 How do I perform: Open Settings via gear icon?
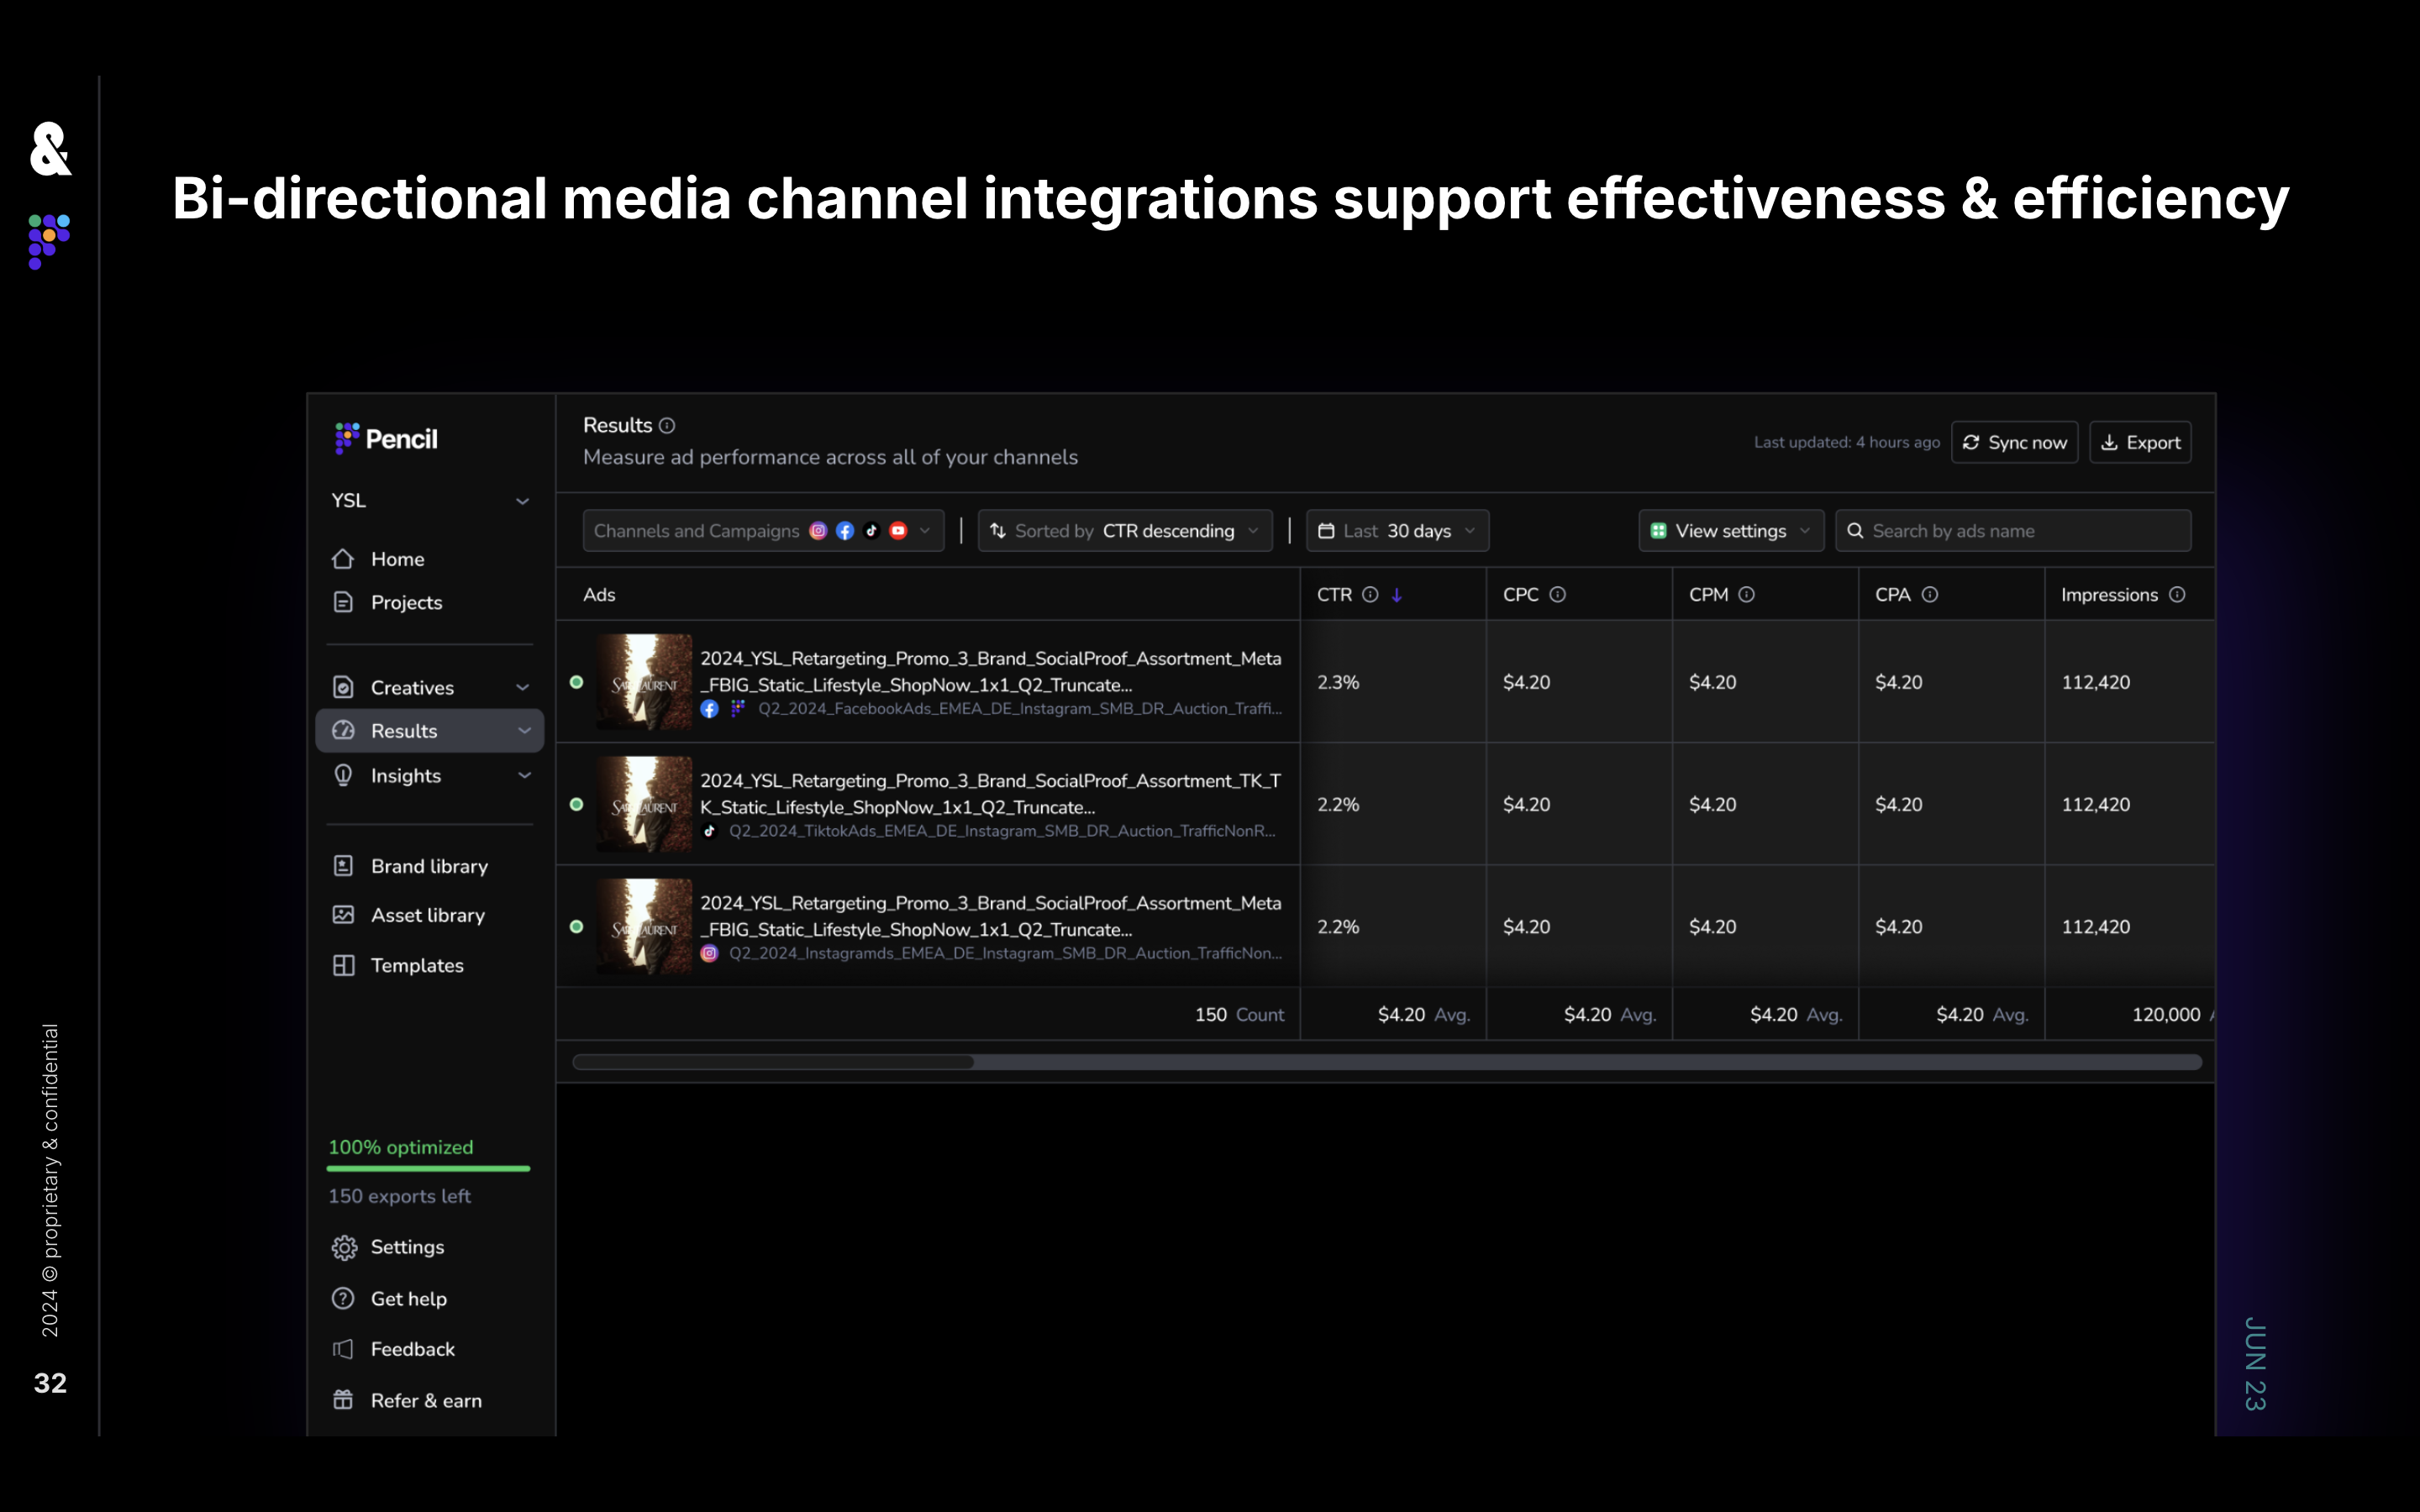pyautogui.click(x=344, y=1247)
